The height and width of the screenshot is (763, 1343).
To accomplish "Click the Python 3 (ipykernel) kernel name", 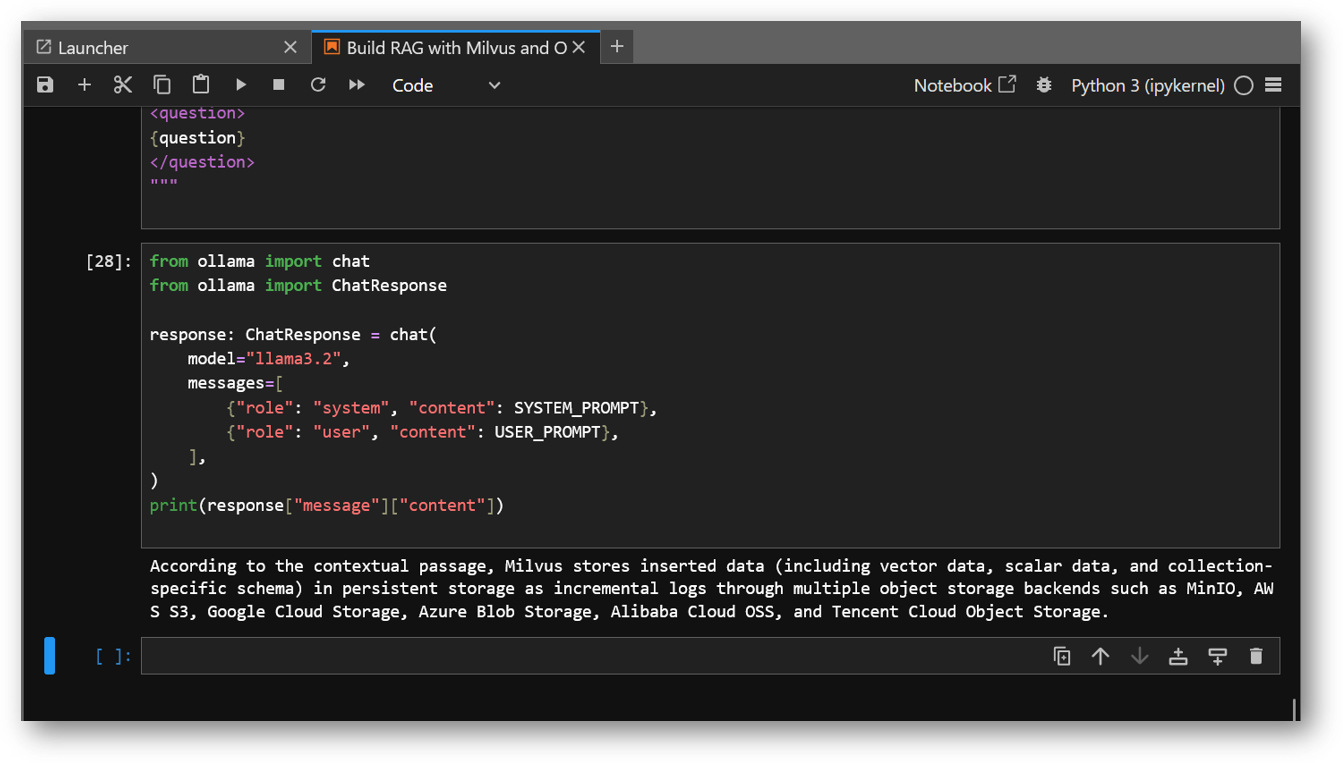I will pyautogui.click(x=1147, y=85).
